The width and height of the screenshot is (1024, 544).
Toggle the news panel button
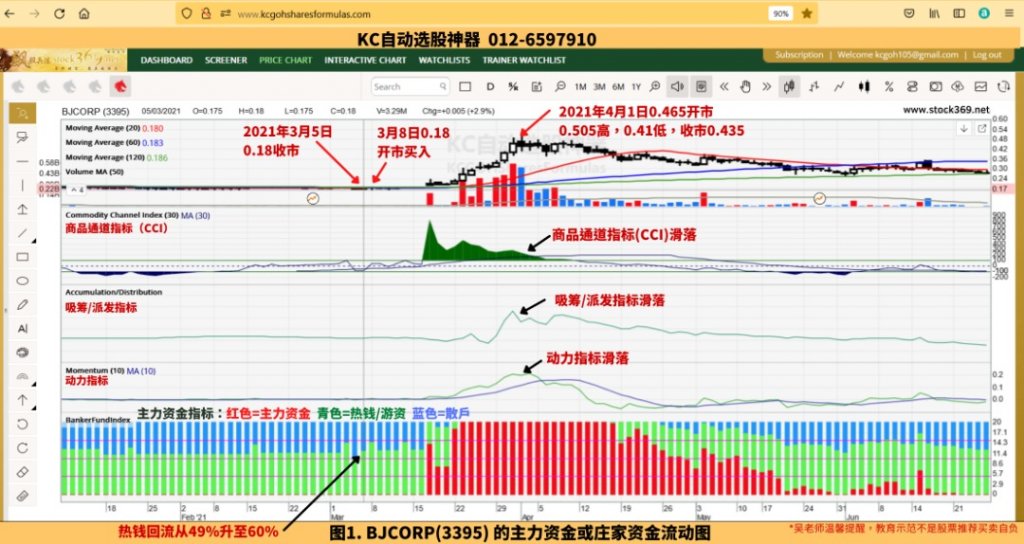[x=701, y=86]
